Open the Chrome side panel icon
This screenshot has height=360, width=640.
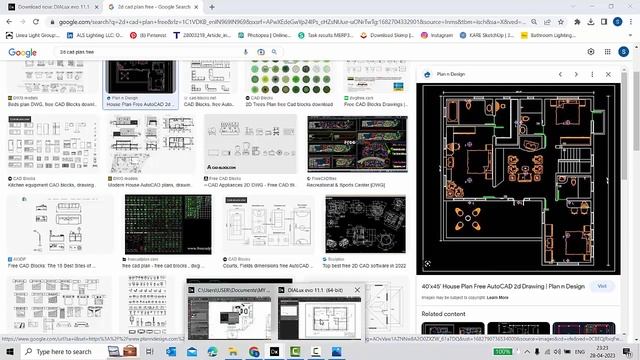(604, 22)
